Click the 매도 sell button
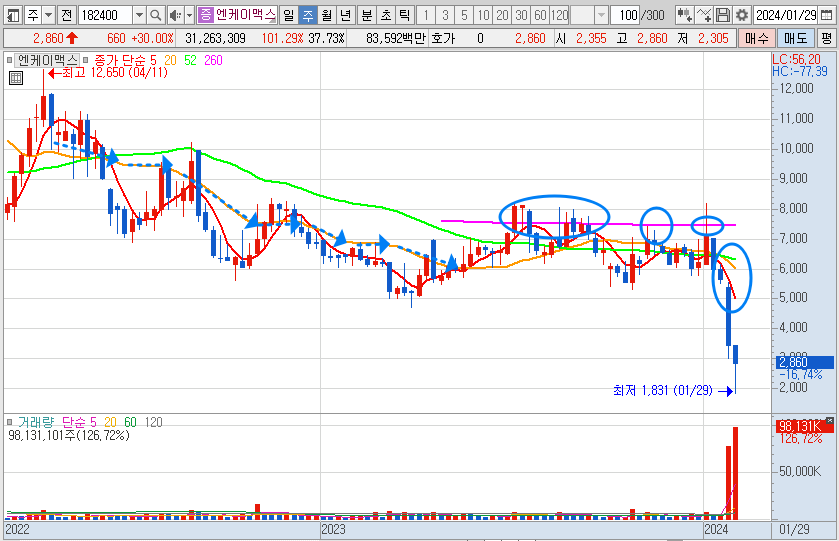 pyautogui.click(x=795, y=39)
